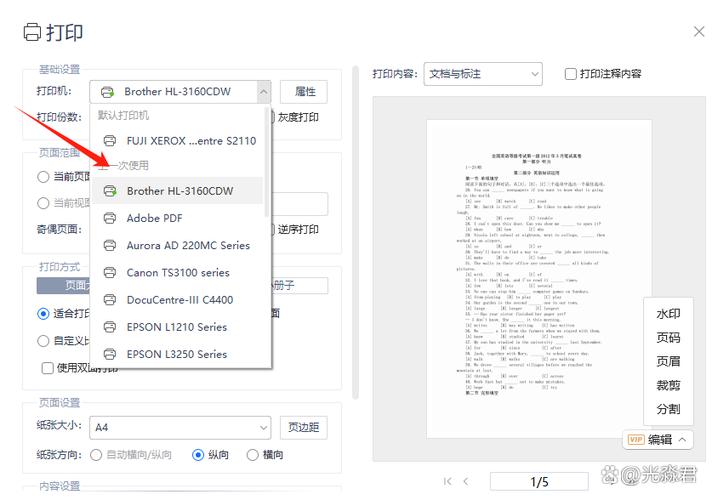Screen dimensions: 712x500
Task: Select 横向 landscape orientation
Action: (252, 455)
